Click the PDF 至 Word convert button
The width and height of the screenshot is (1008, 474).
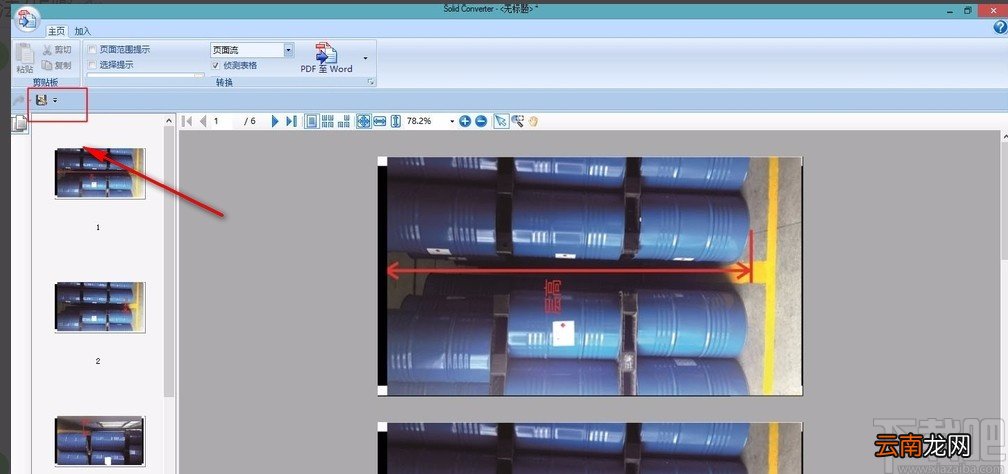(327, 58)
